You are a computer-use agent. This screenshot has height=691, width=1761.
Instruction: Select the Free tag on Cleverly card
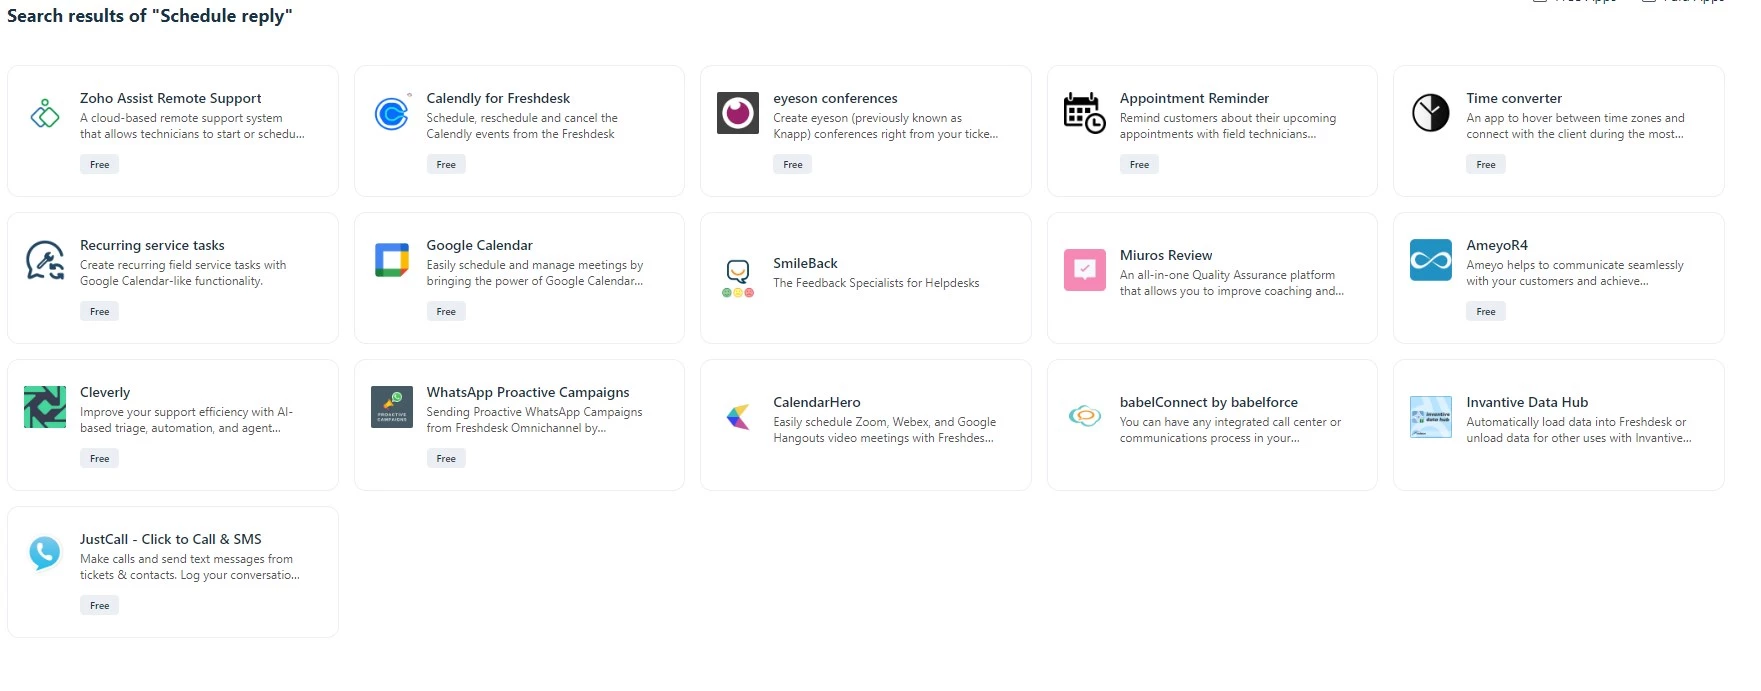click(99, 458)
